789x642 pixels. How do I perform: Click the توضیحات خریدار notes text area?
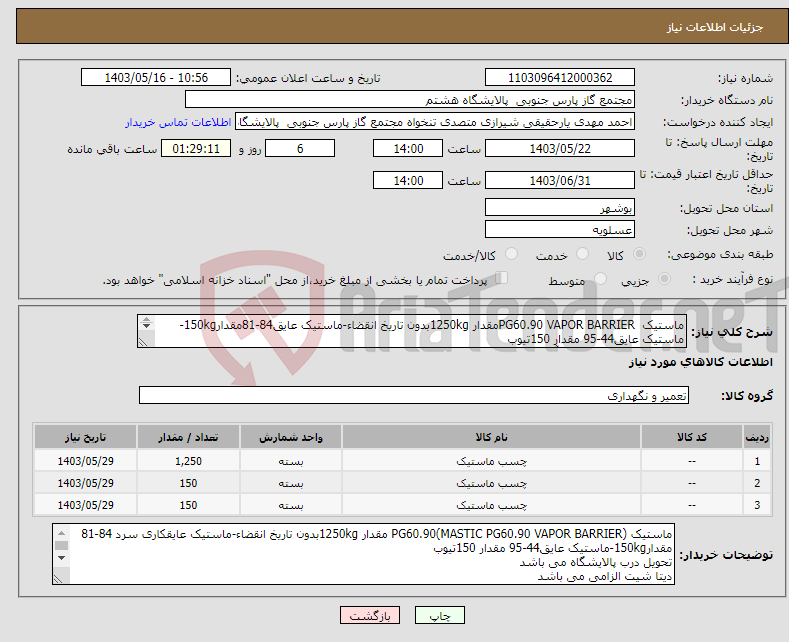pos(363,554)
